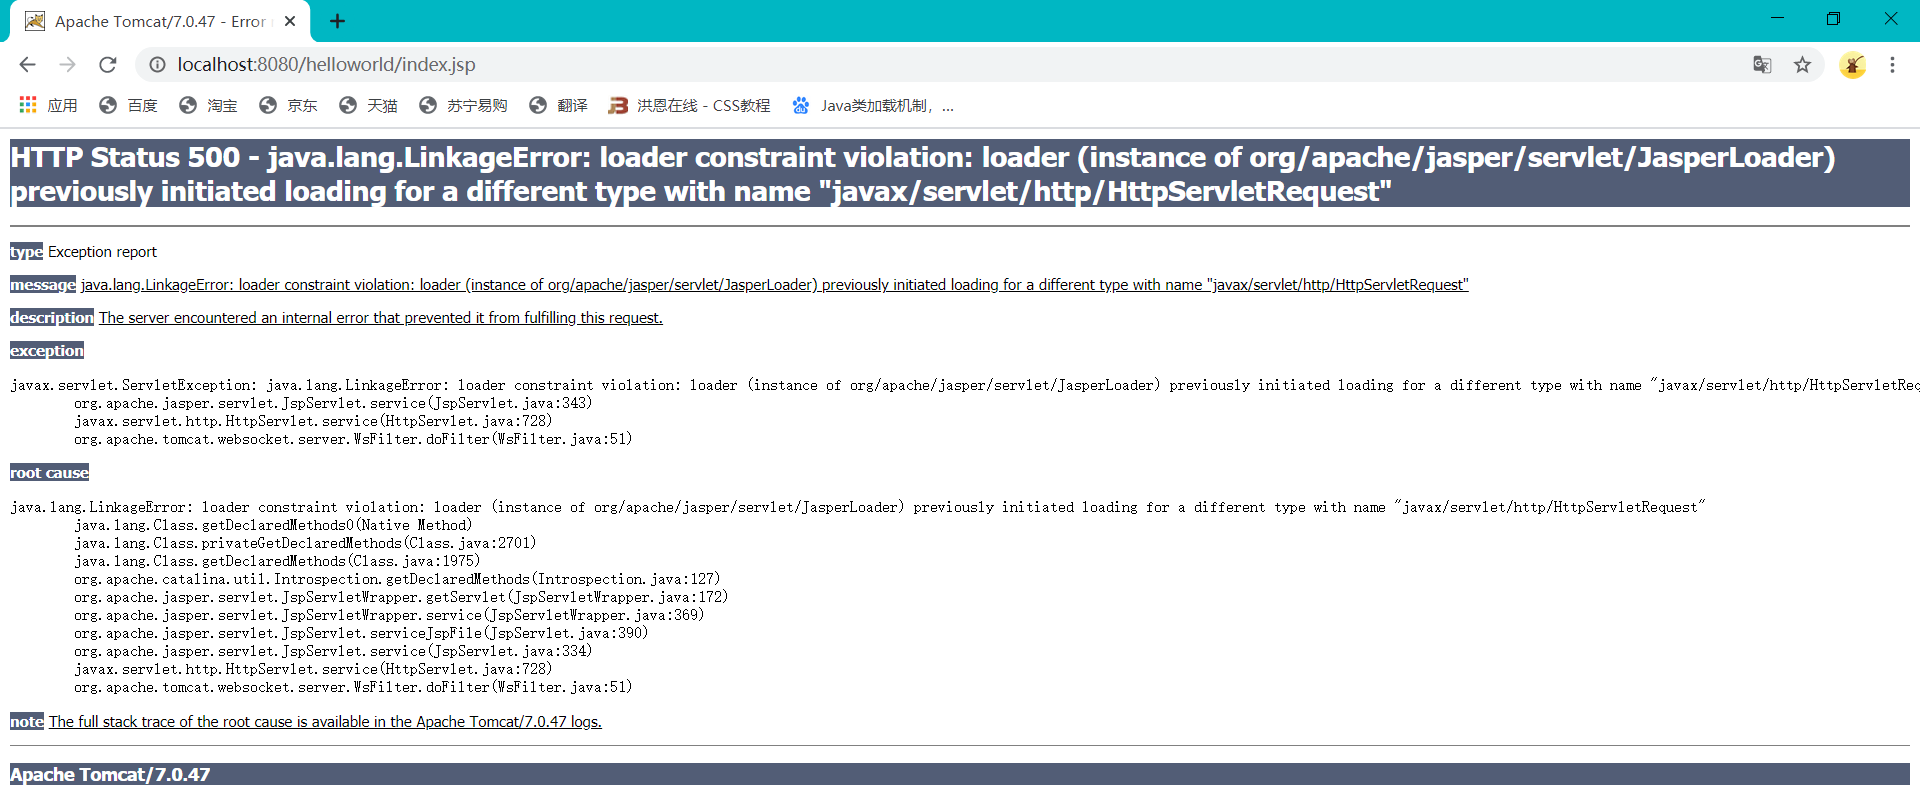Close the Apache Tomcat error tab
Image resolution: width=1920 pixels, height=812 pixels.
(x=290, y=21)
